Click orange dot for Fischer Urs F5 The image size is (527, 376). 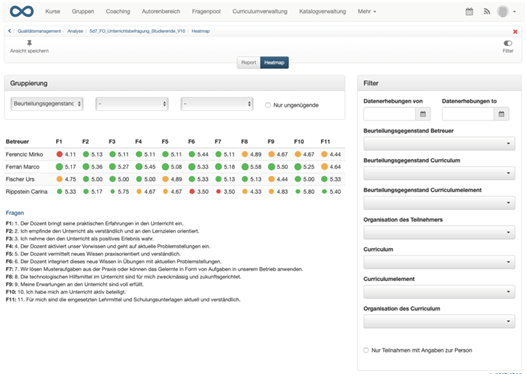(x=165, y=179)
